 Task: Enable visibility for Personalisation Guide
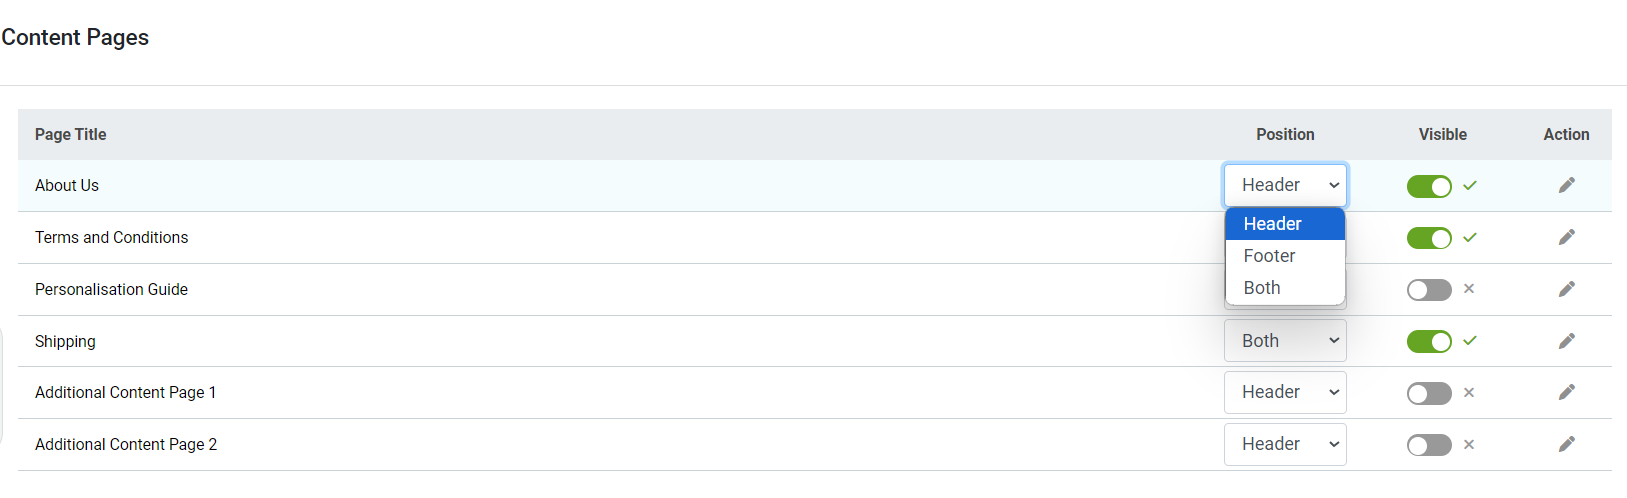1429,290
